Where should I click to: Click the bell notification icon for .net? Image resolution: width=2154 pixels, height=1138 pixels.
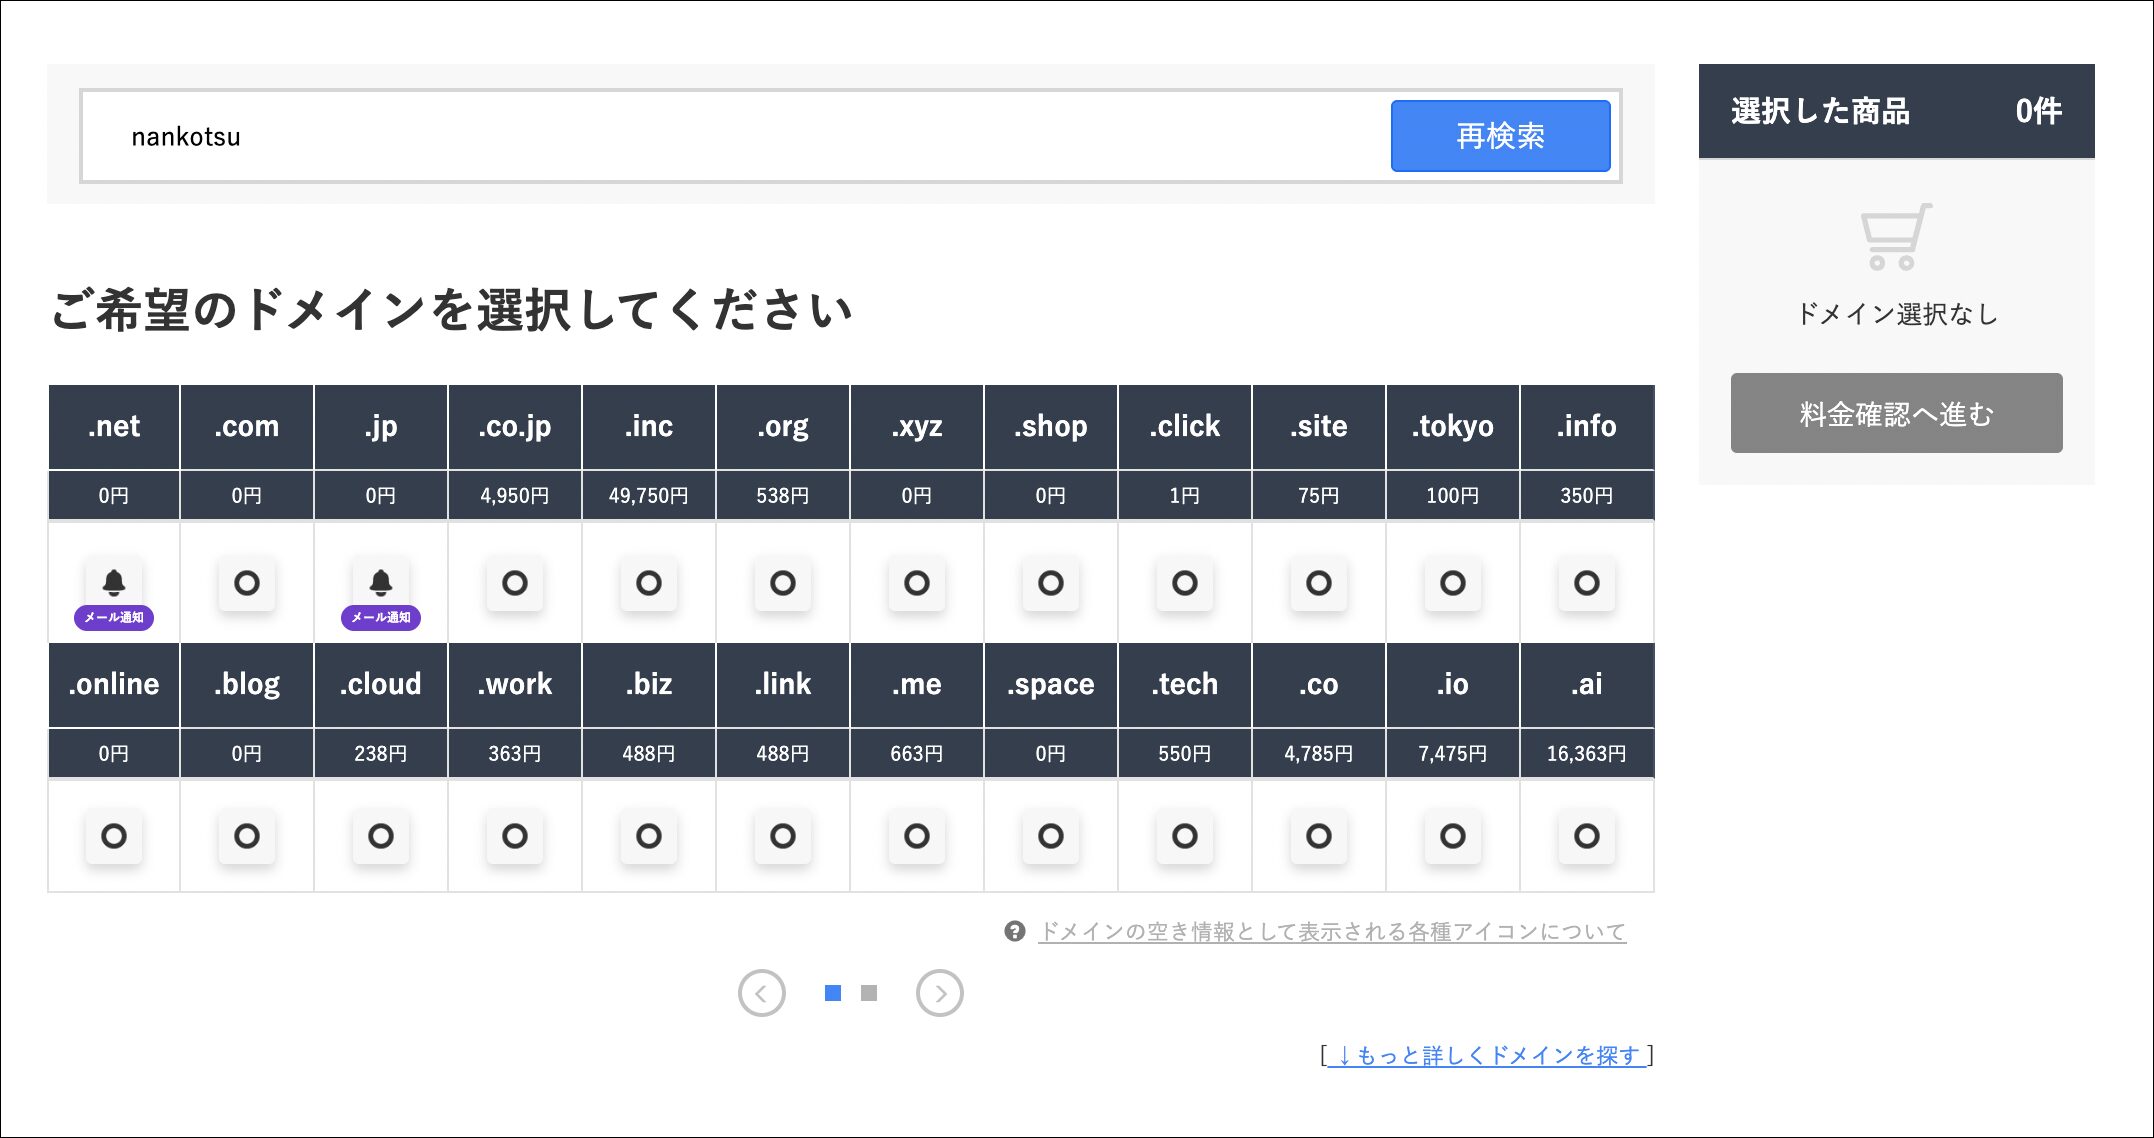114,583
